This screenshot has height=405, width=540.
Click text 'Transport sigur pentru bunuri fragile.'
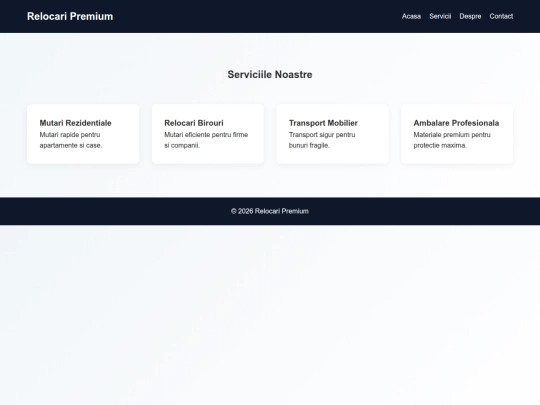click(x=322, y=140)
